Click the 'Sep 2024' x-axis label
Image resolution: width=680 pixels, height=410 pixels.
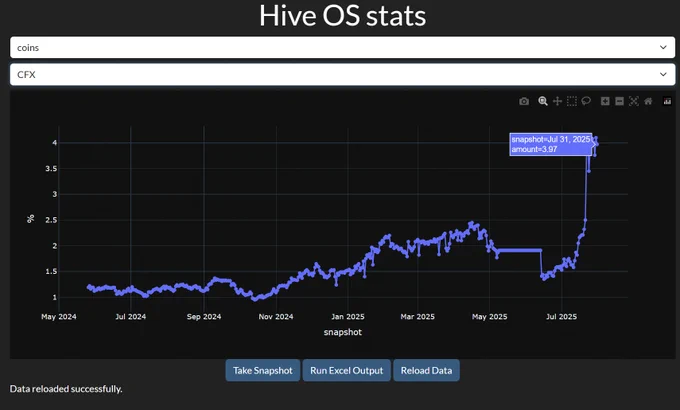pyautogui.click(x=204, y=317)
